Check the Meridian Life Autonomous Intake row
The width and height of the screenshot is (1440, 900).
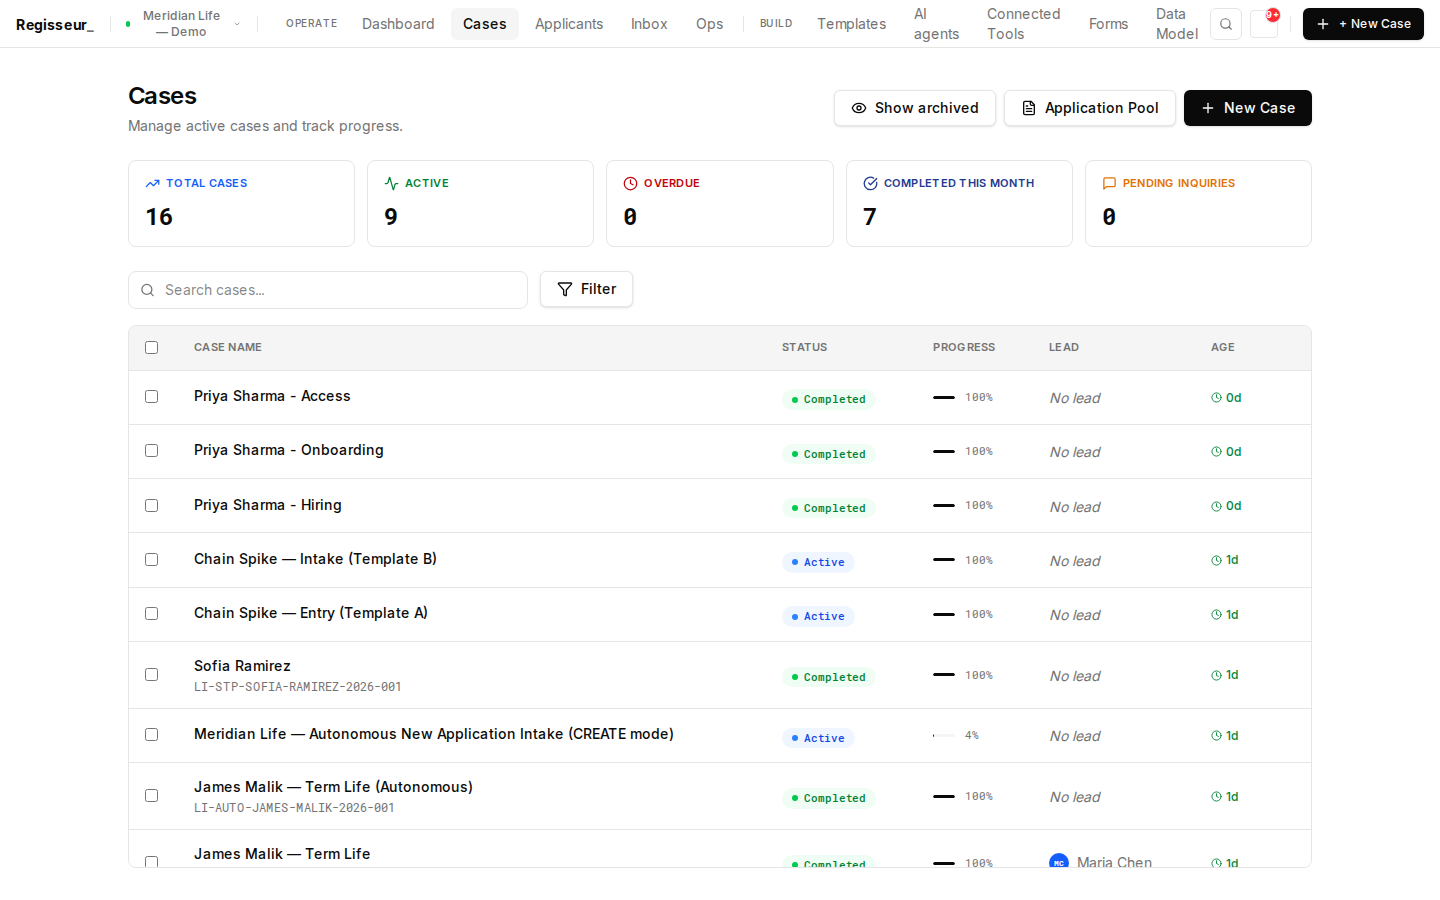(x=152, y=735)
